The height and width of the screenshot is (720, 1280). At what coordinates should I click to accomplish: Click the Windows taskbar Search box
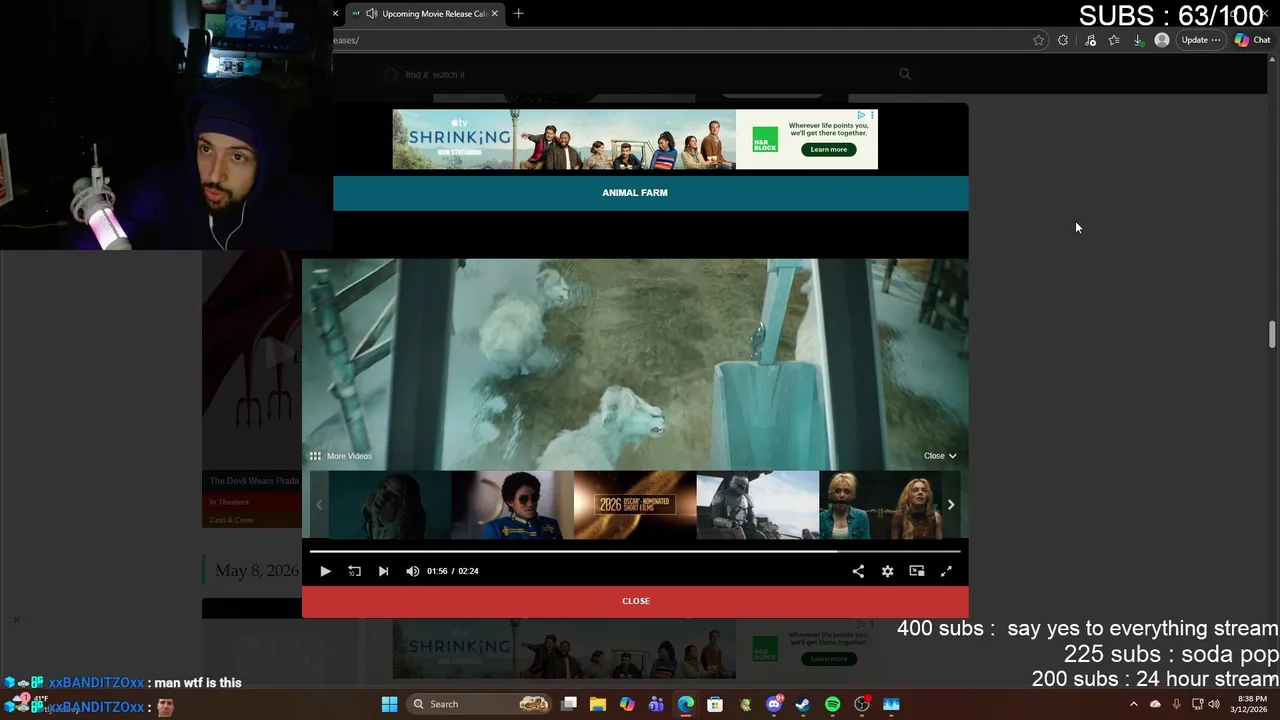(481, 704)
